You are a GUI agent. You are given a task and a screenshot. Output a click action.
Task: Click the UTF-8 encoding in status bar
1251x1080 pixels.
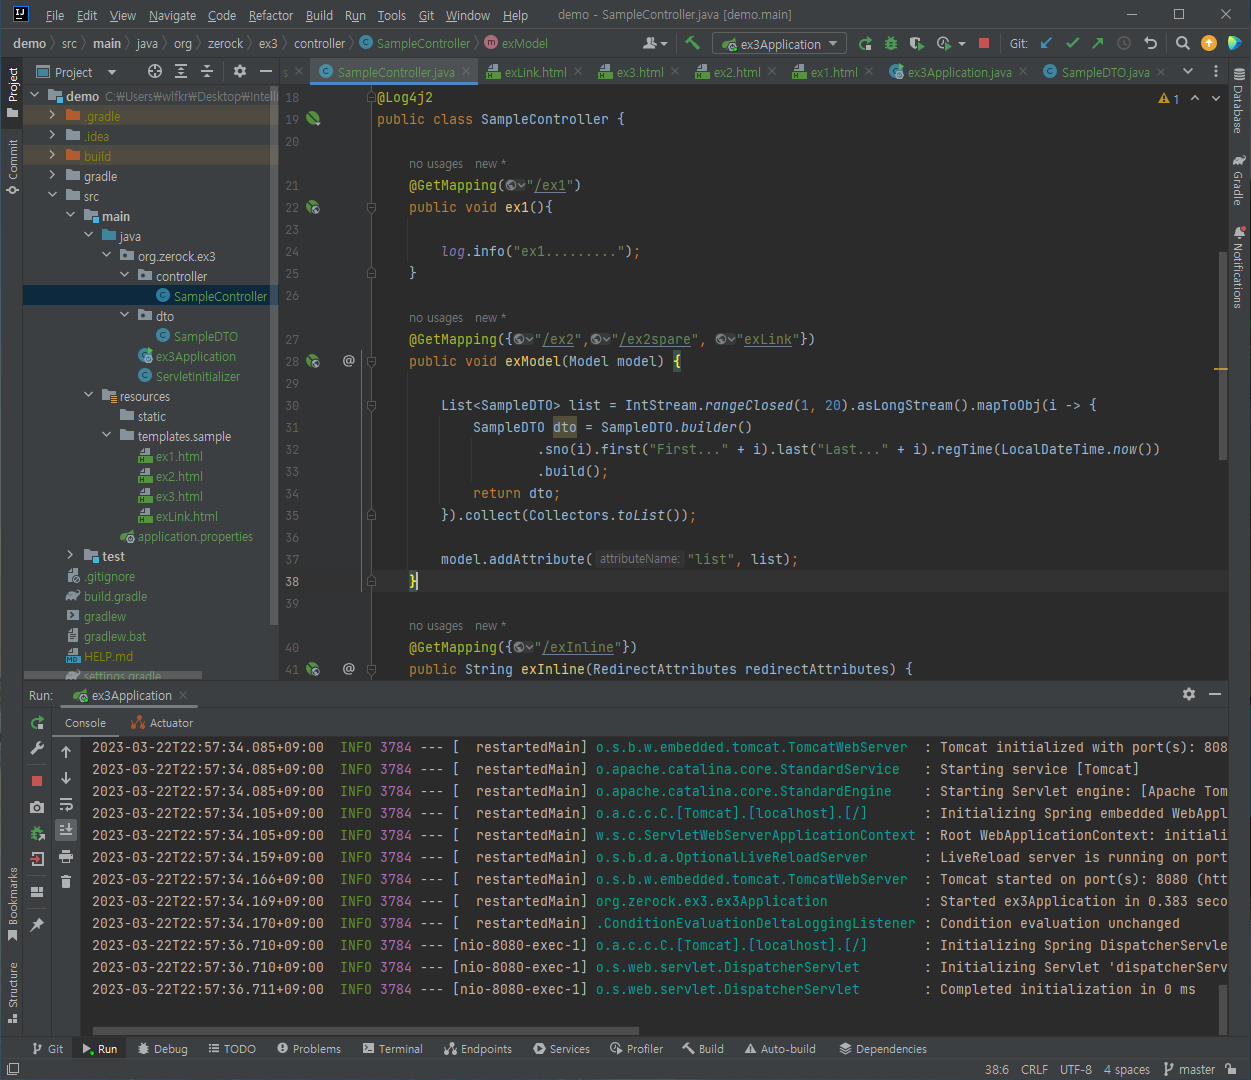(1076, 1069)
